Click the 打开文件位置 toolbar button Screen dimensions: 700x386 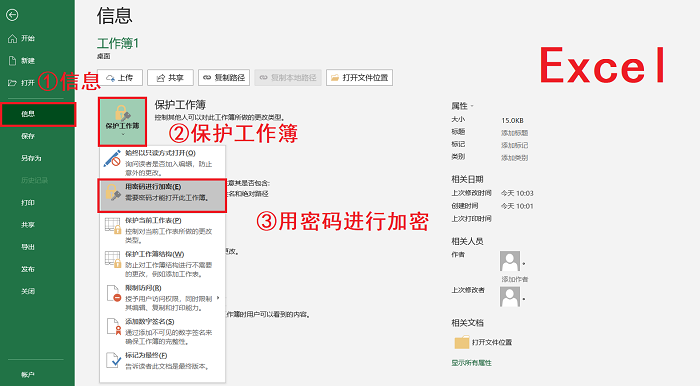tap(359, 78)
